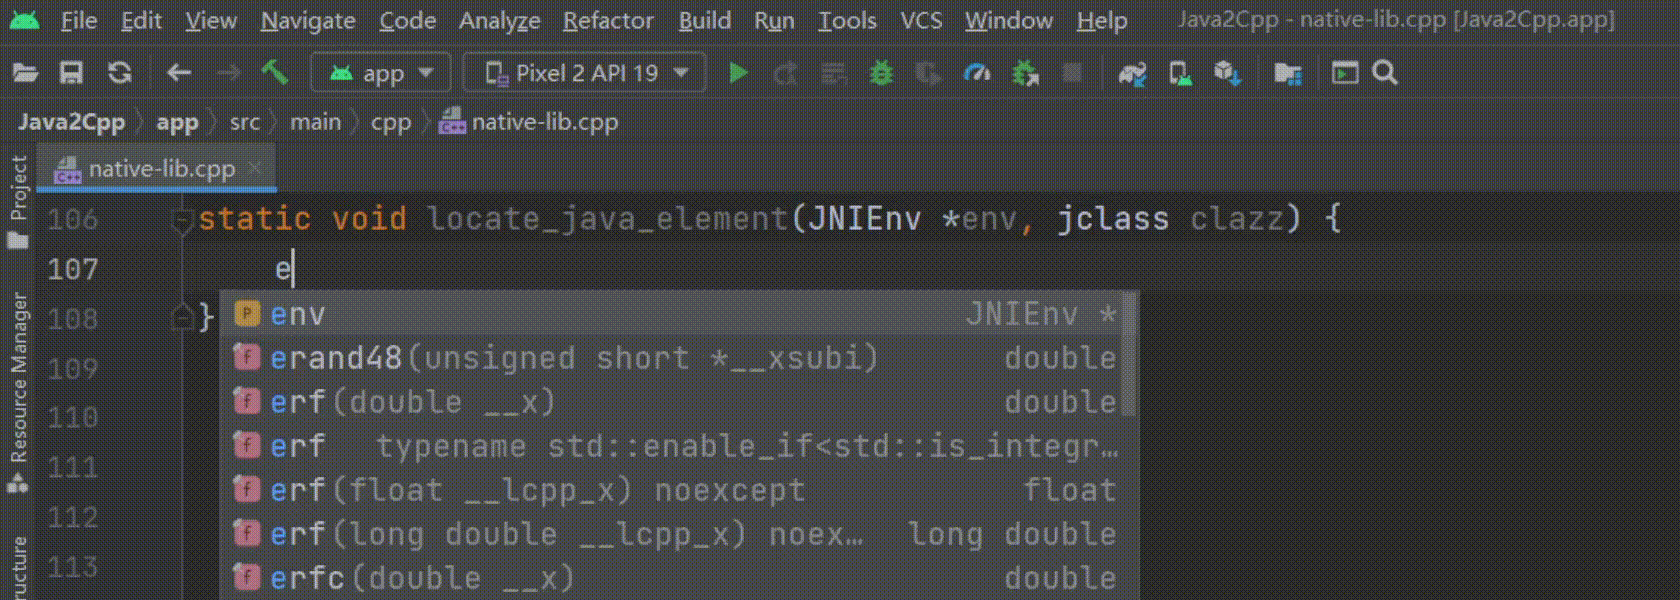1680x600 pixels.
Task: Collapse the function fold marker at line 106
Action: pyautogui.click(x=182, y=218)
